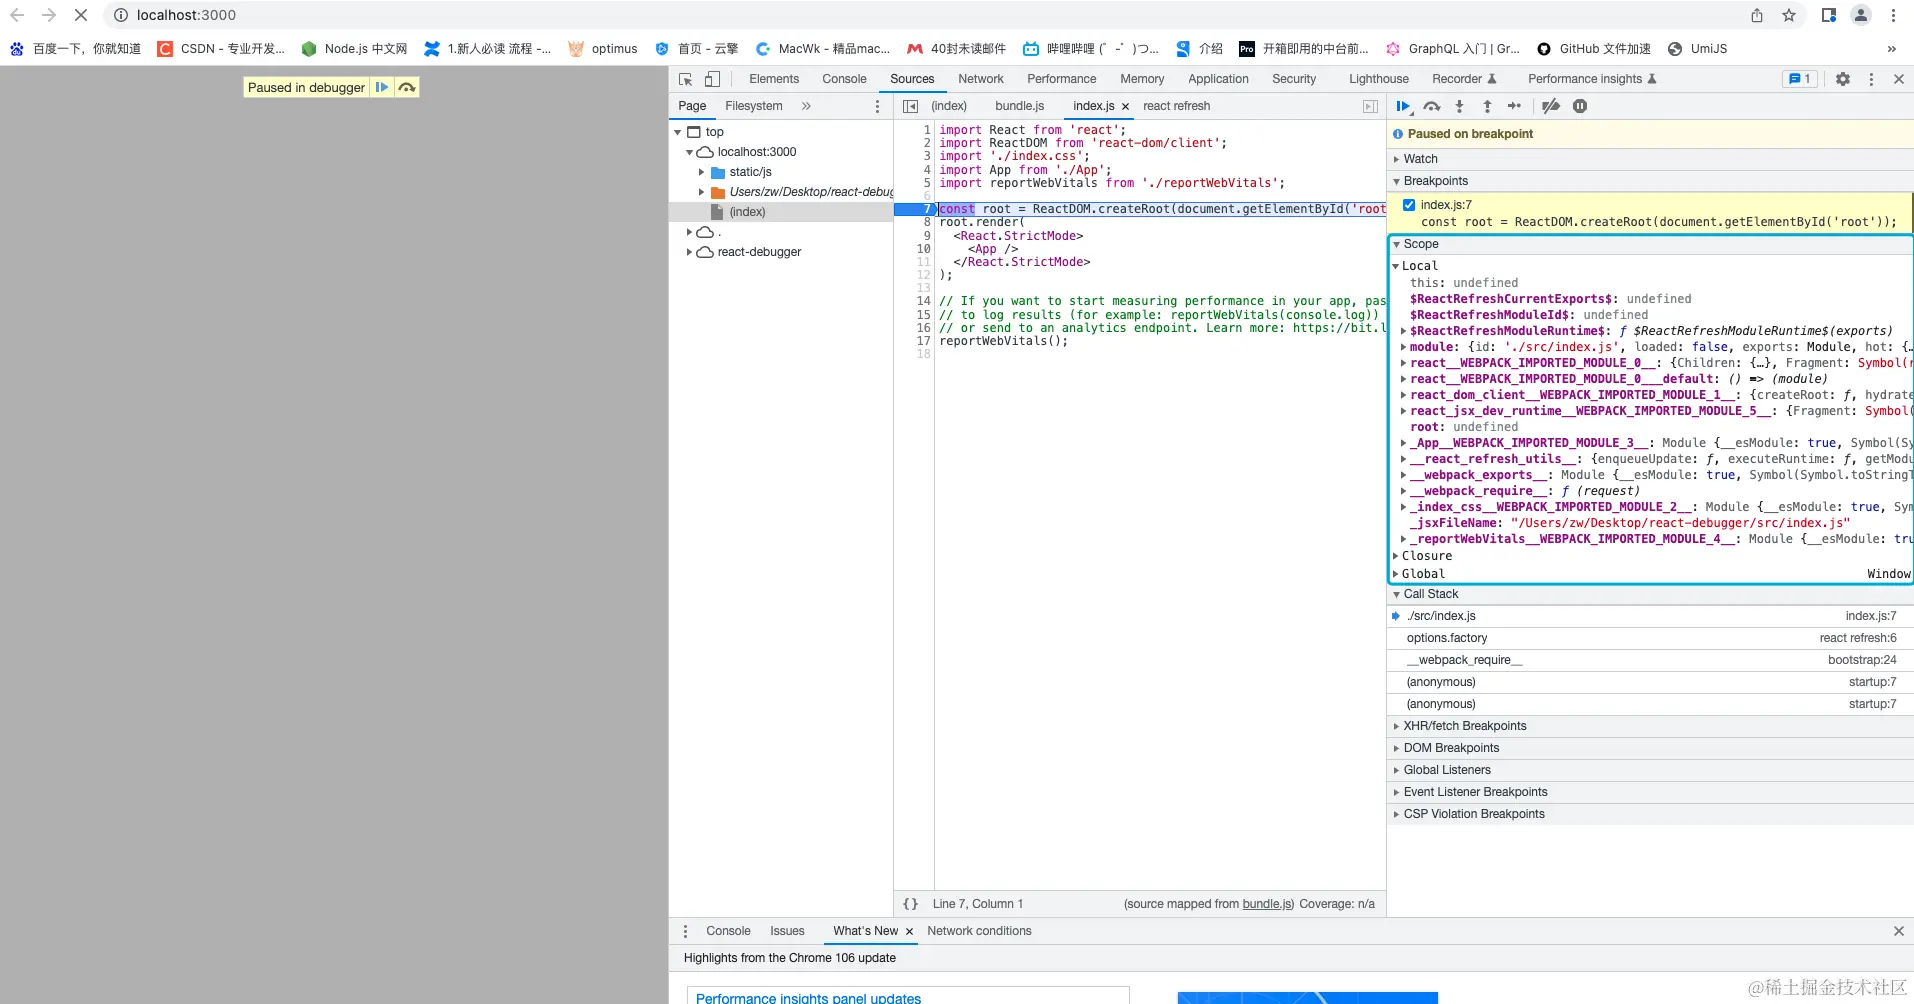Toggle pause on exceptions icon
The height and width of the screenshot is (1004, 1914).
1580,106
